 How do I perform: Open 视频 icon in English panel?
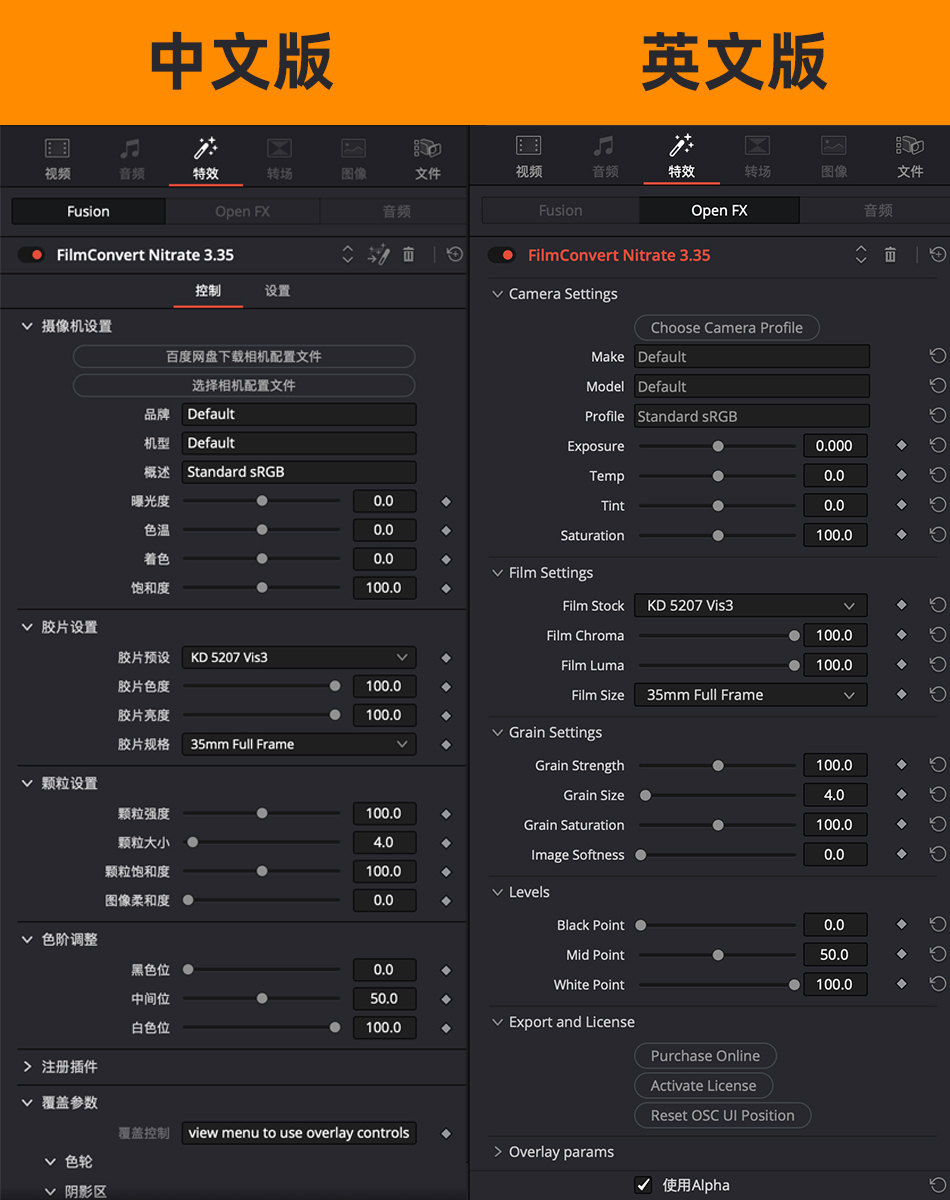click(x=529, y=146)
